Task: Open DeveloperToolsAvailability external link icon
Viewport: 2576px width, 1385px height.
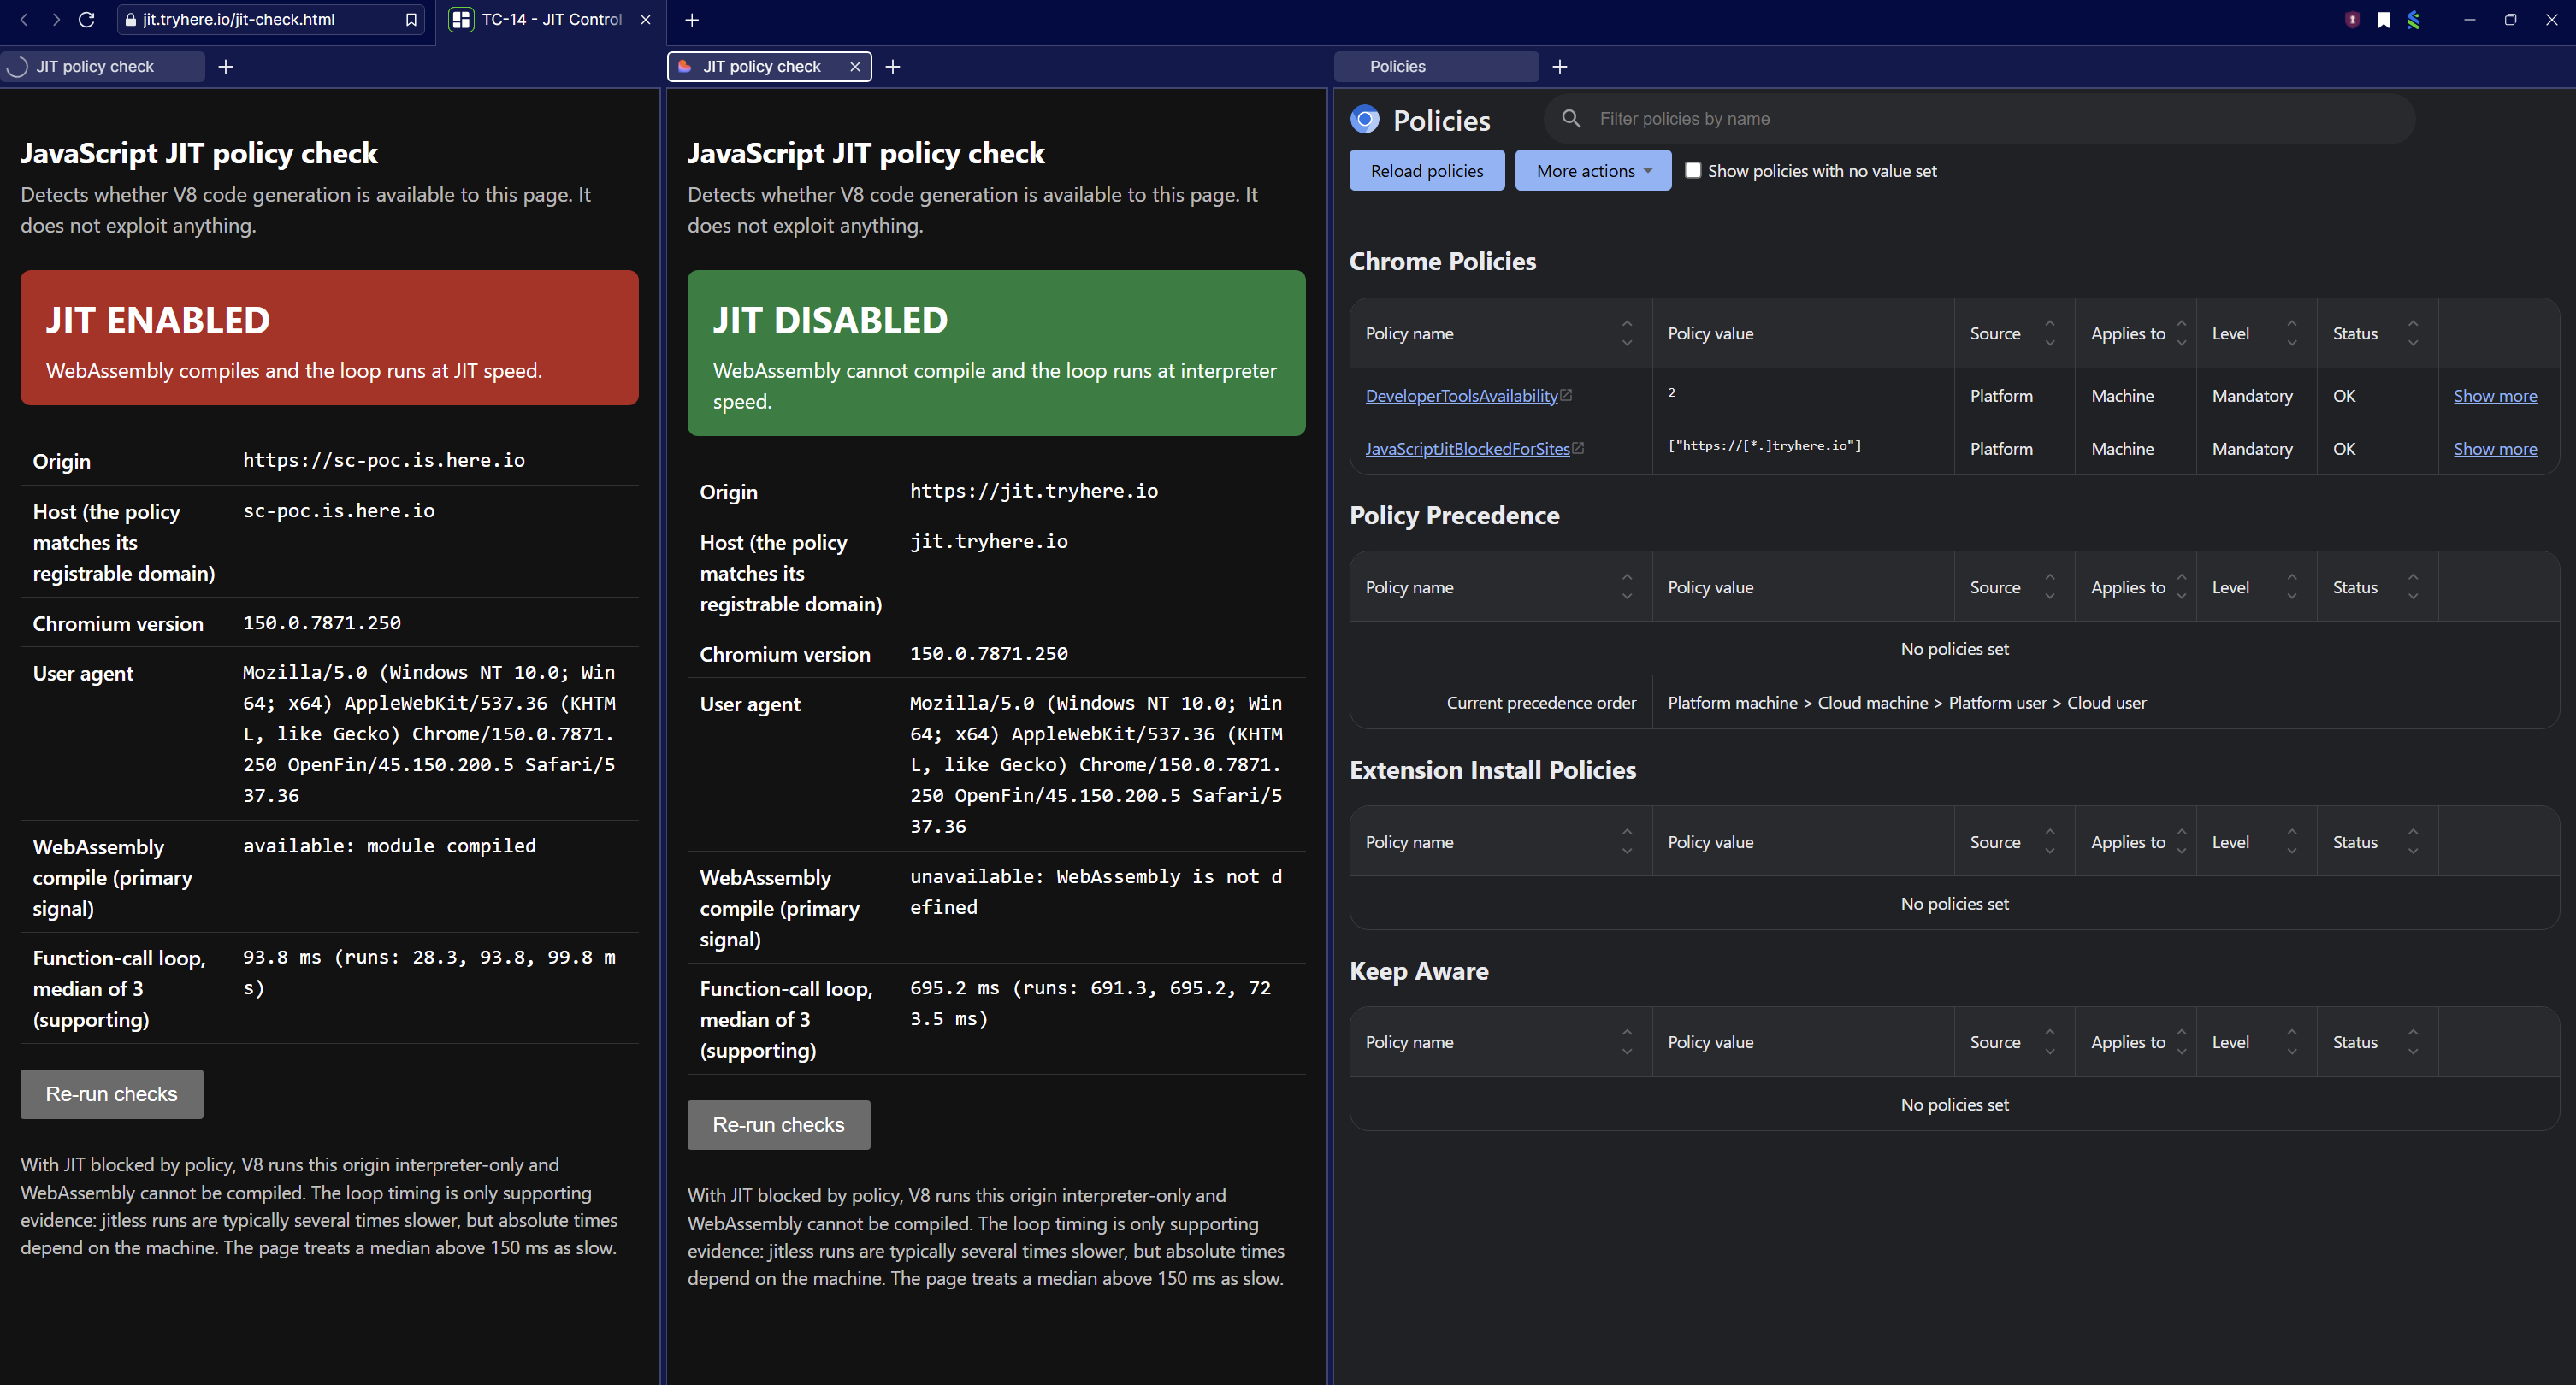Action: (1566, 395)
